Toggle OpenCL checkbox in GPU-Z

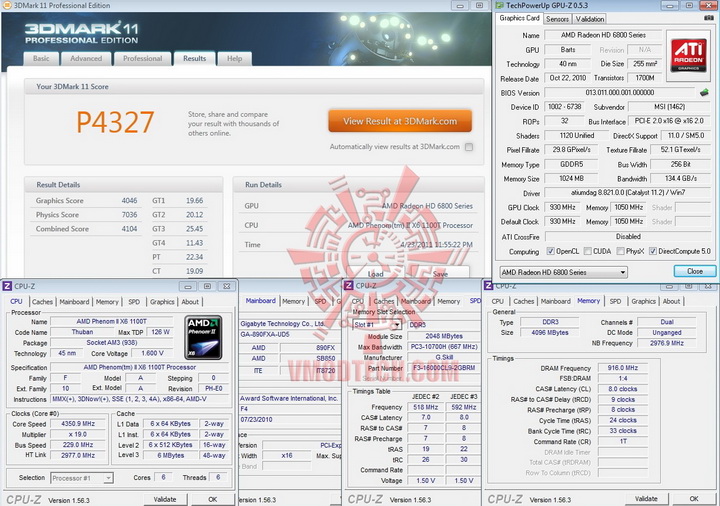[550, 251]
